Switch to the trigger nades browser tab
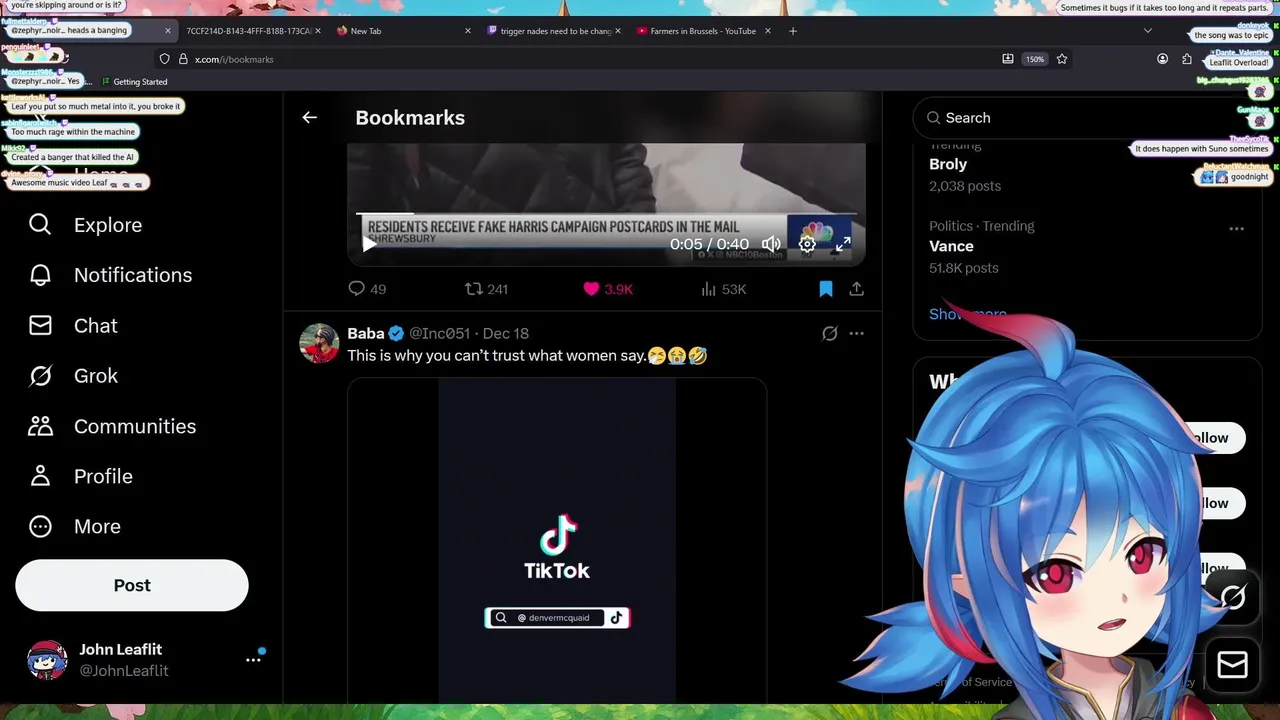 555,31
